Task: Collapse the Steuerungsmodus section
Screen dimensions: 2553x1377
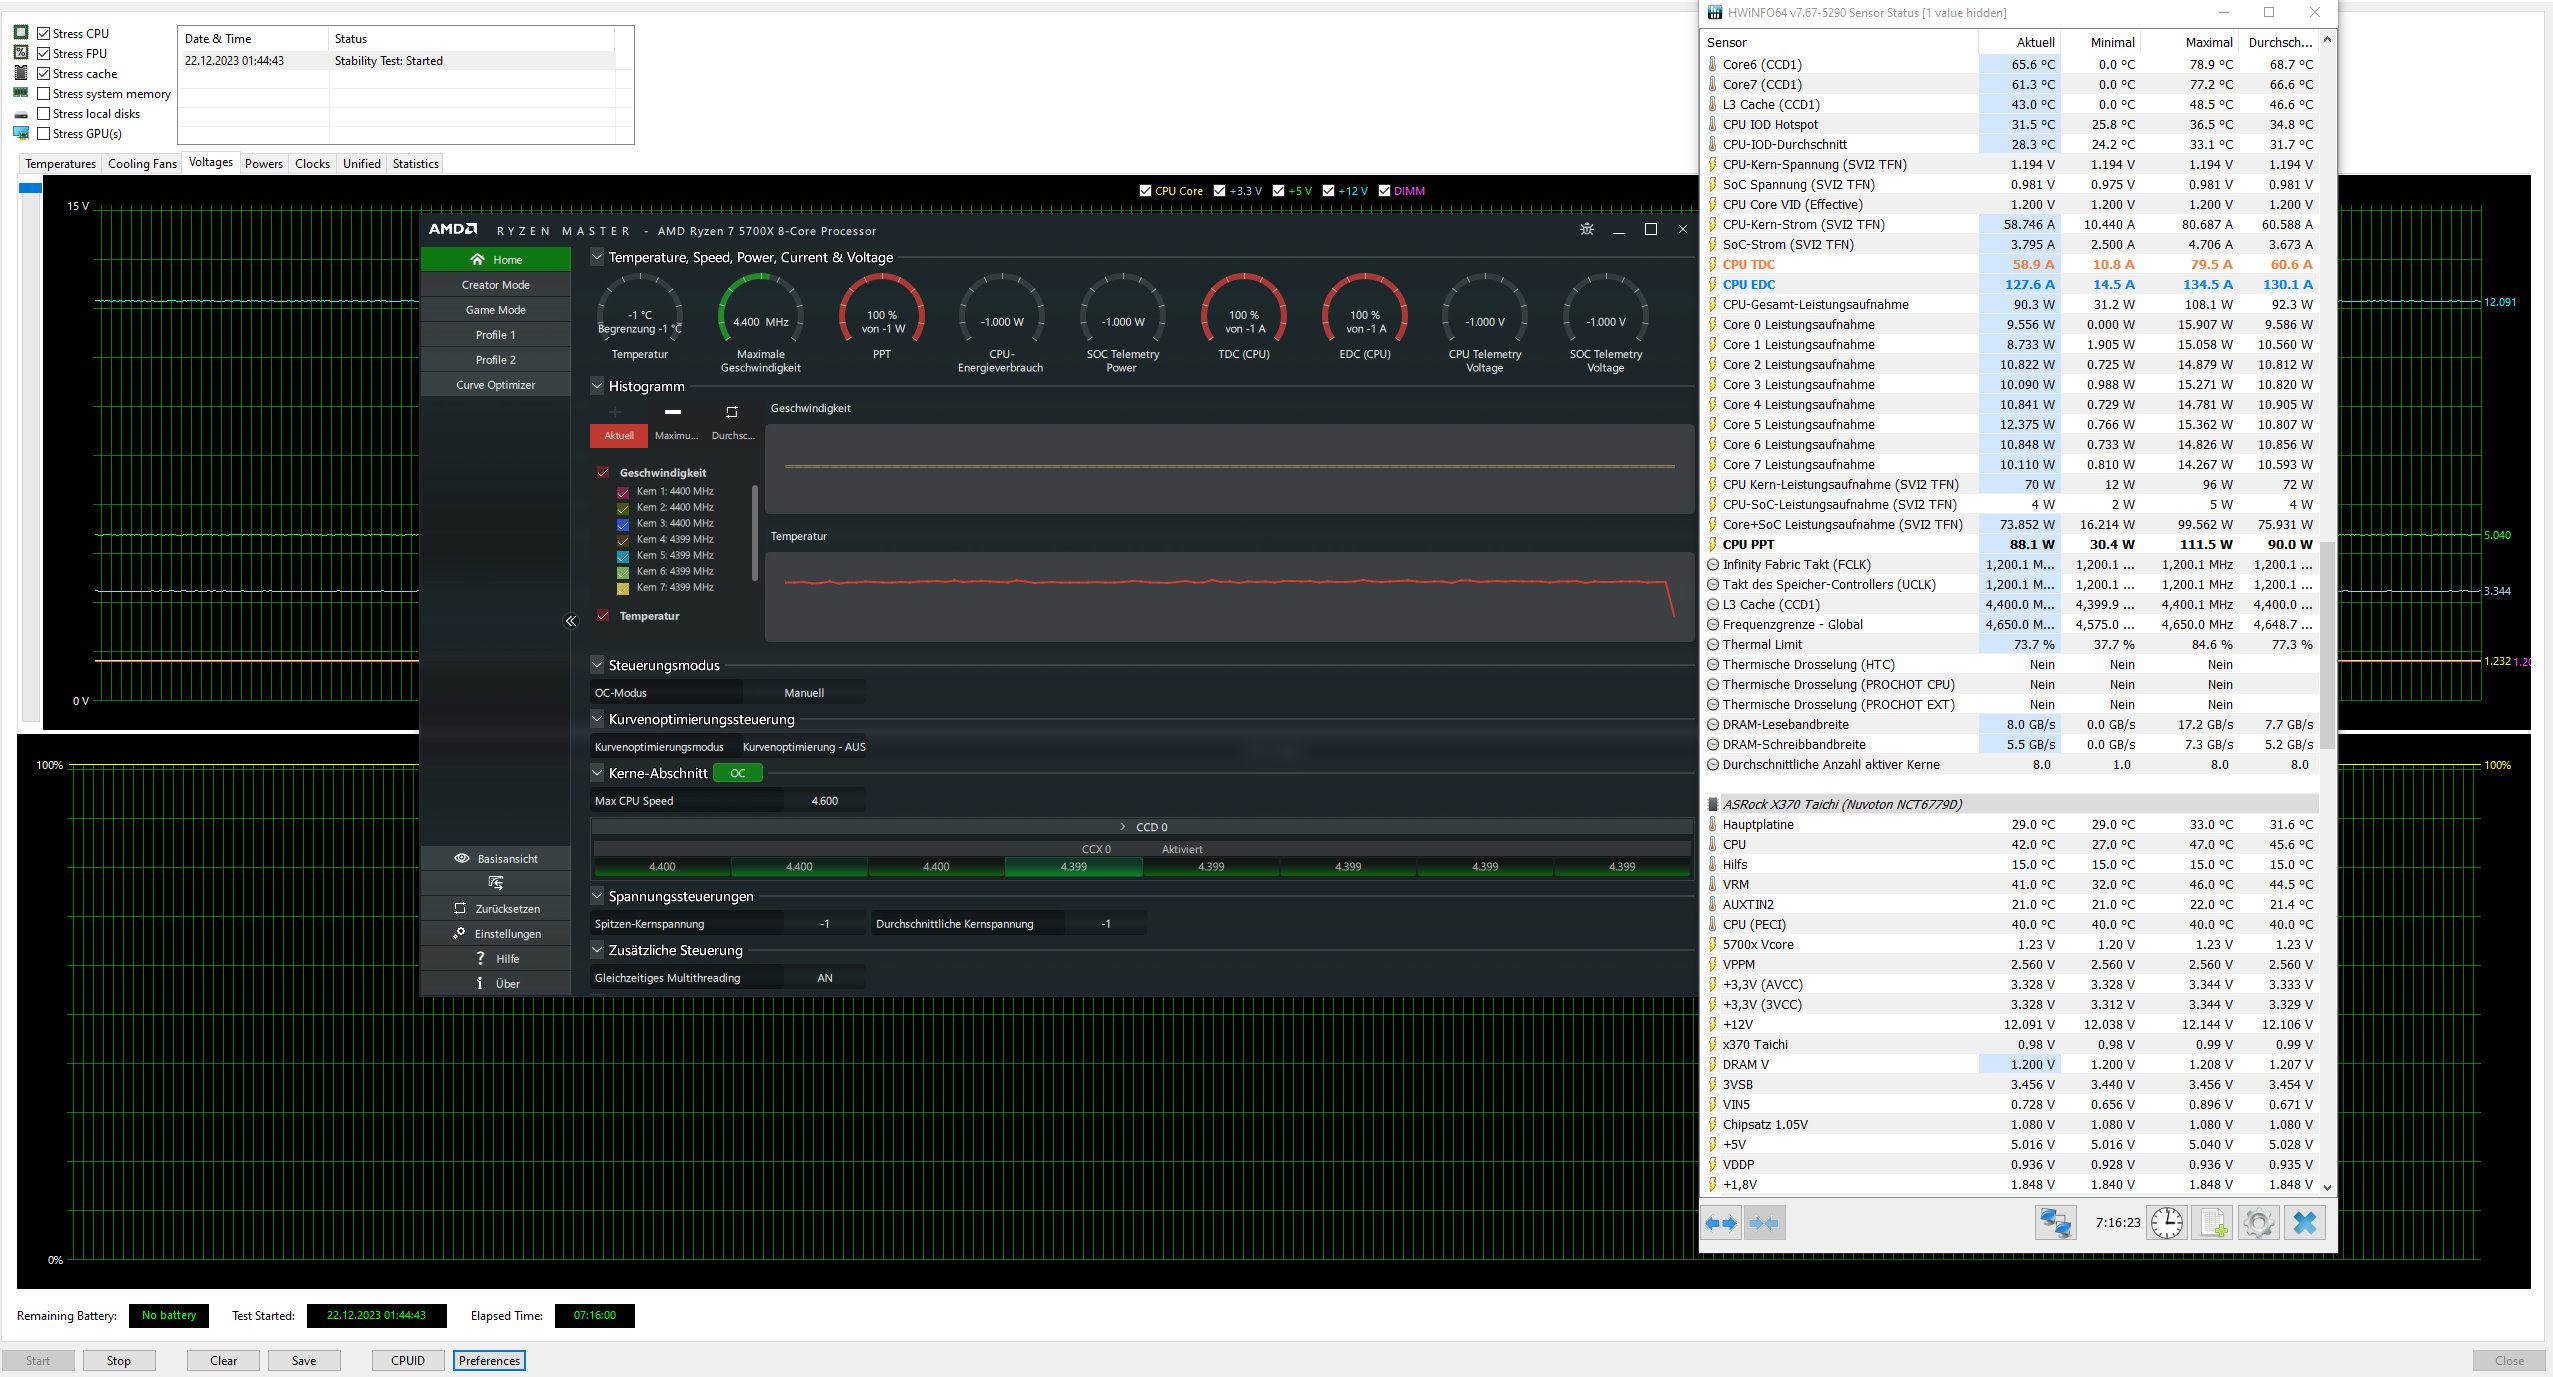Action: 597,665
